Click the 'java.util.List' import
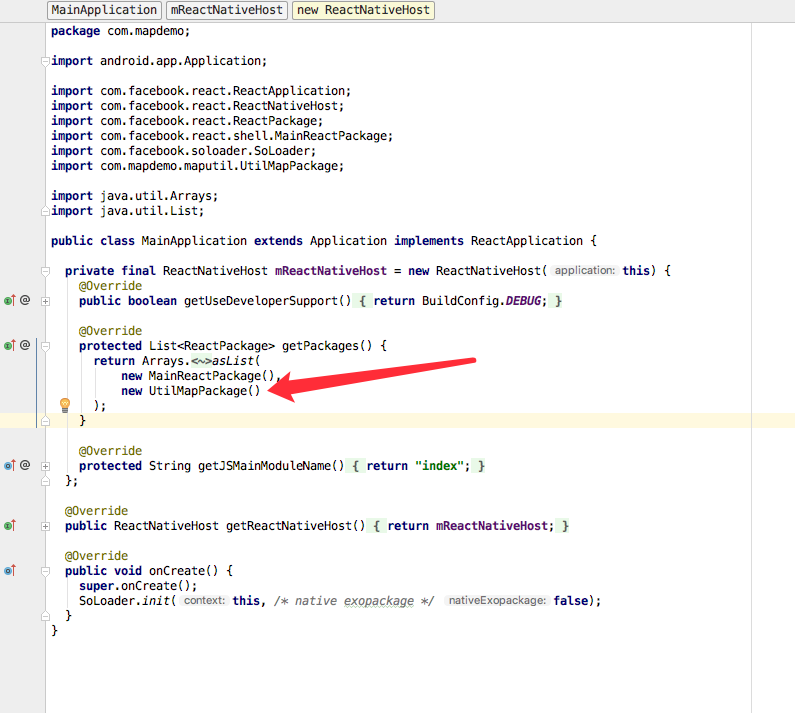This screenshot has width=795, height=713. [149, 211]
